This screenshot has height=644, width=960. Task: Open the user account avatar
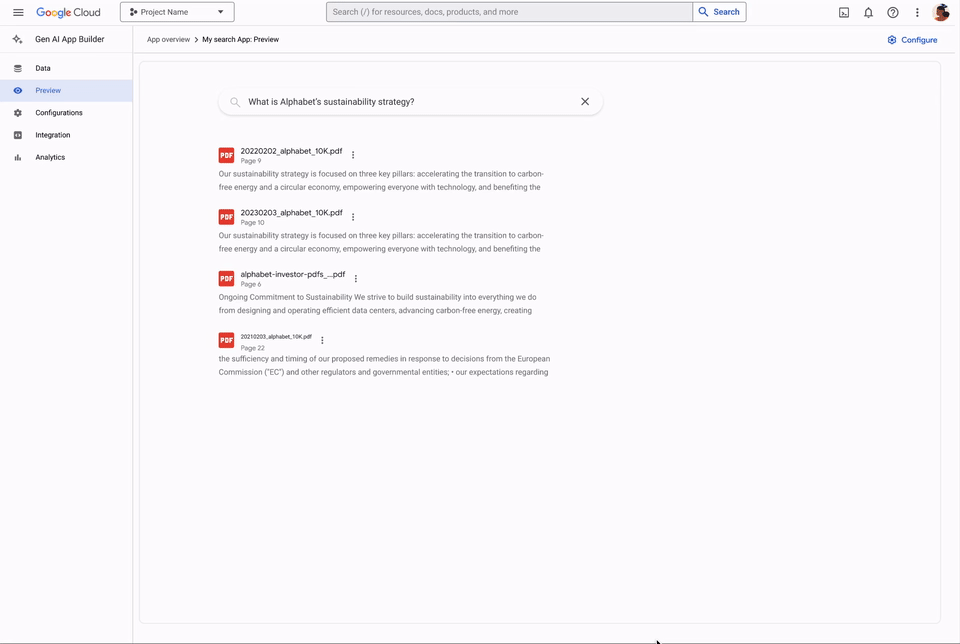(x=941, y=12)
